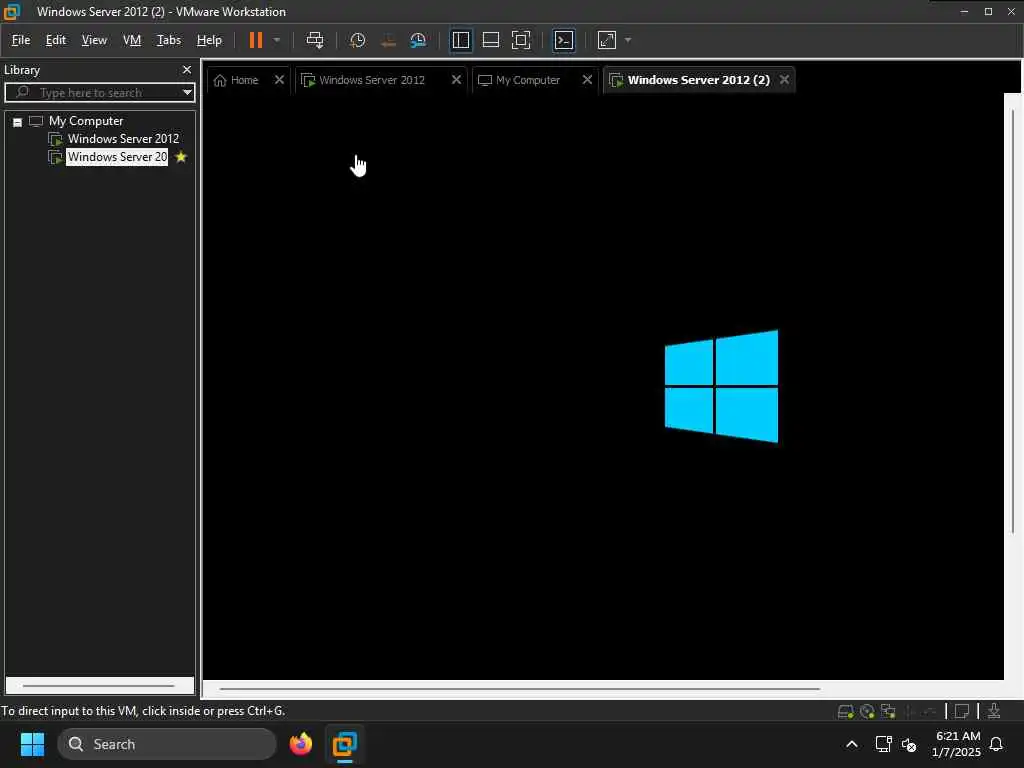The image size is (1024, 768).
Task: Toggle the favorite star on the selected VM
Action: pos(181,157)
